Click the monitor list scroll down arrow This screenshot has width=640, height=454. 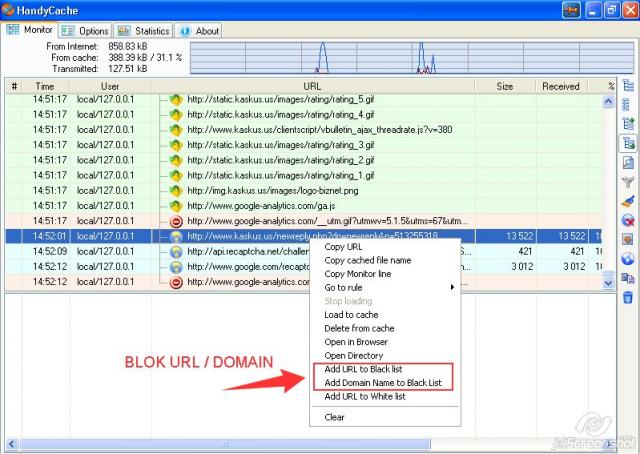[x=608, y=283]
